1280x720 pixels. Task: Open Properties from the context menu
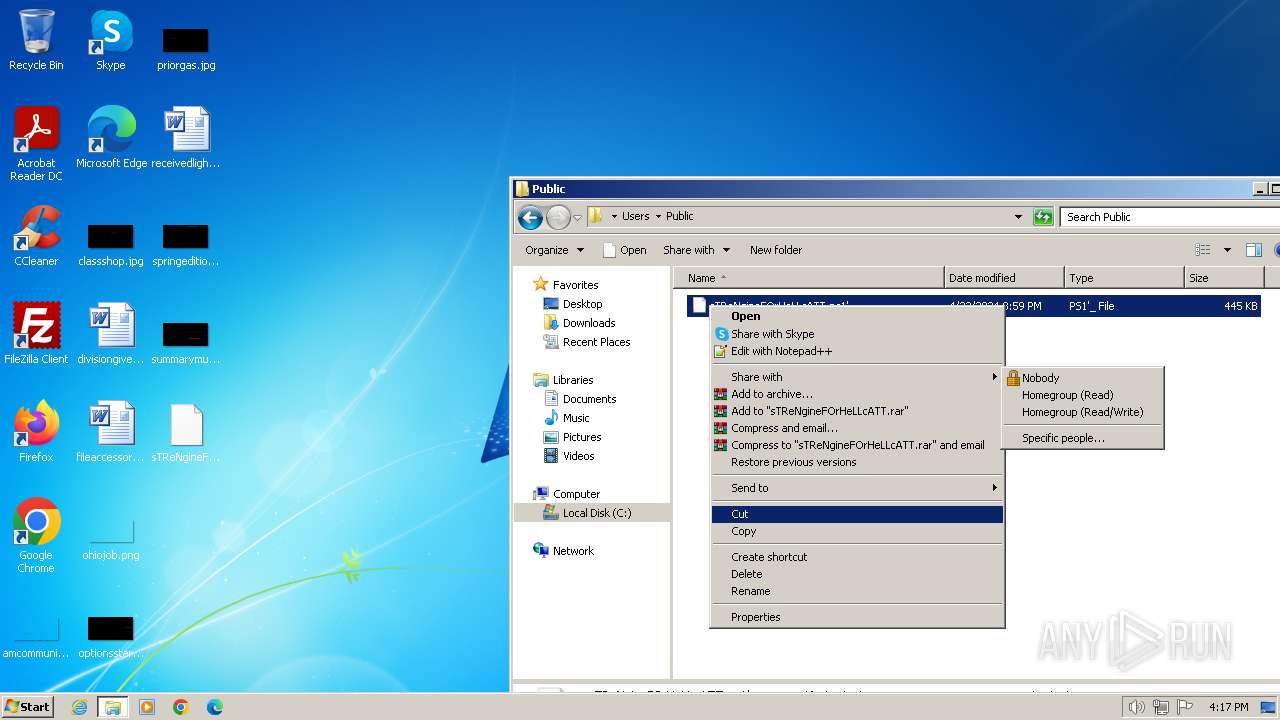pos(856,617)
